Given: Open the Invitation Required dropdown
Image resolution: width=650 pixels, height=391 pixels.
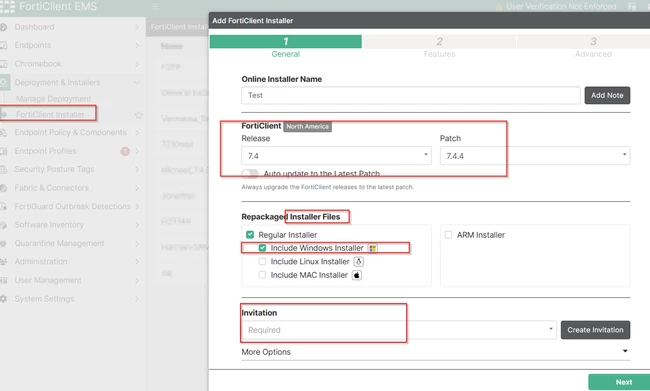Looking at the screenshot, I should [x=399, y=330].
